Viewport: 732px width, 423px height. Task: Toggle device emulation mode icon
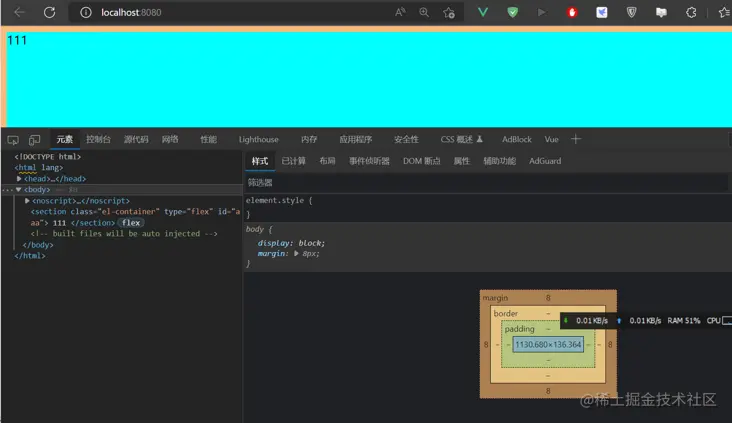[x=35, y=140]
